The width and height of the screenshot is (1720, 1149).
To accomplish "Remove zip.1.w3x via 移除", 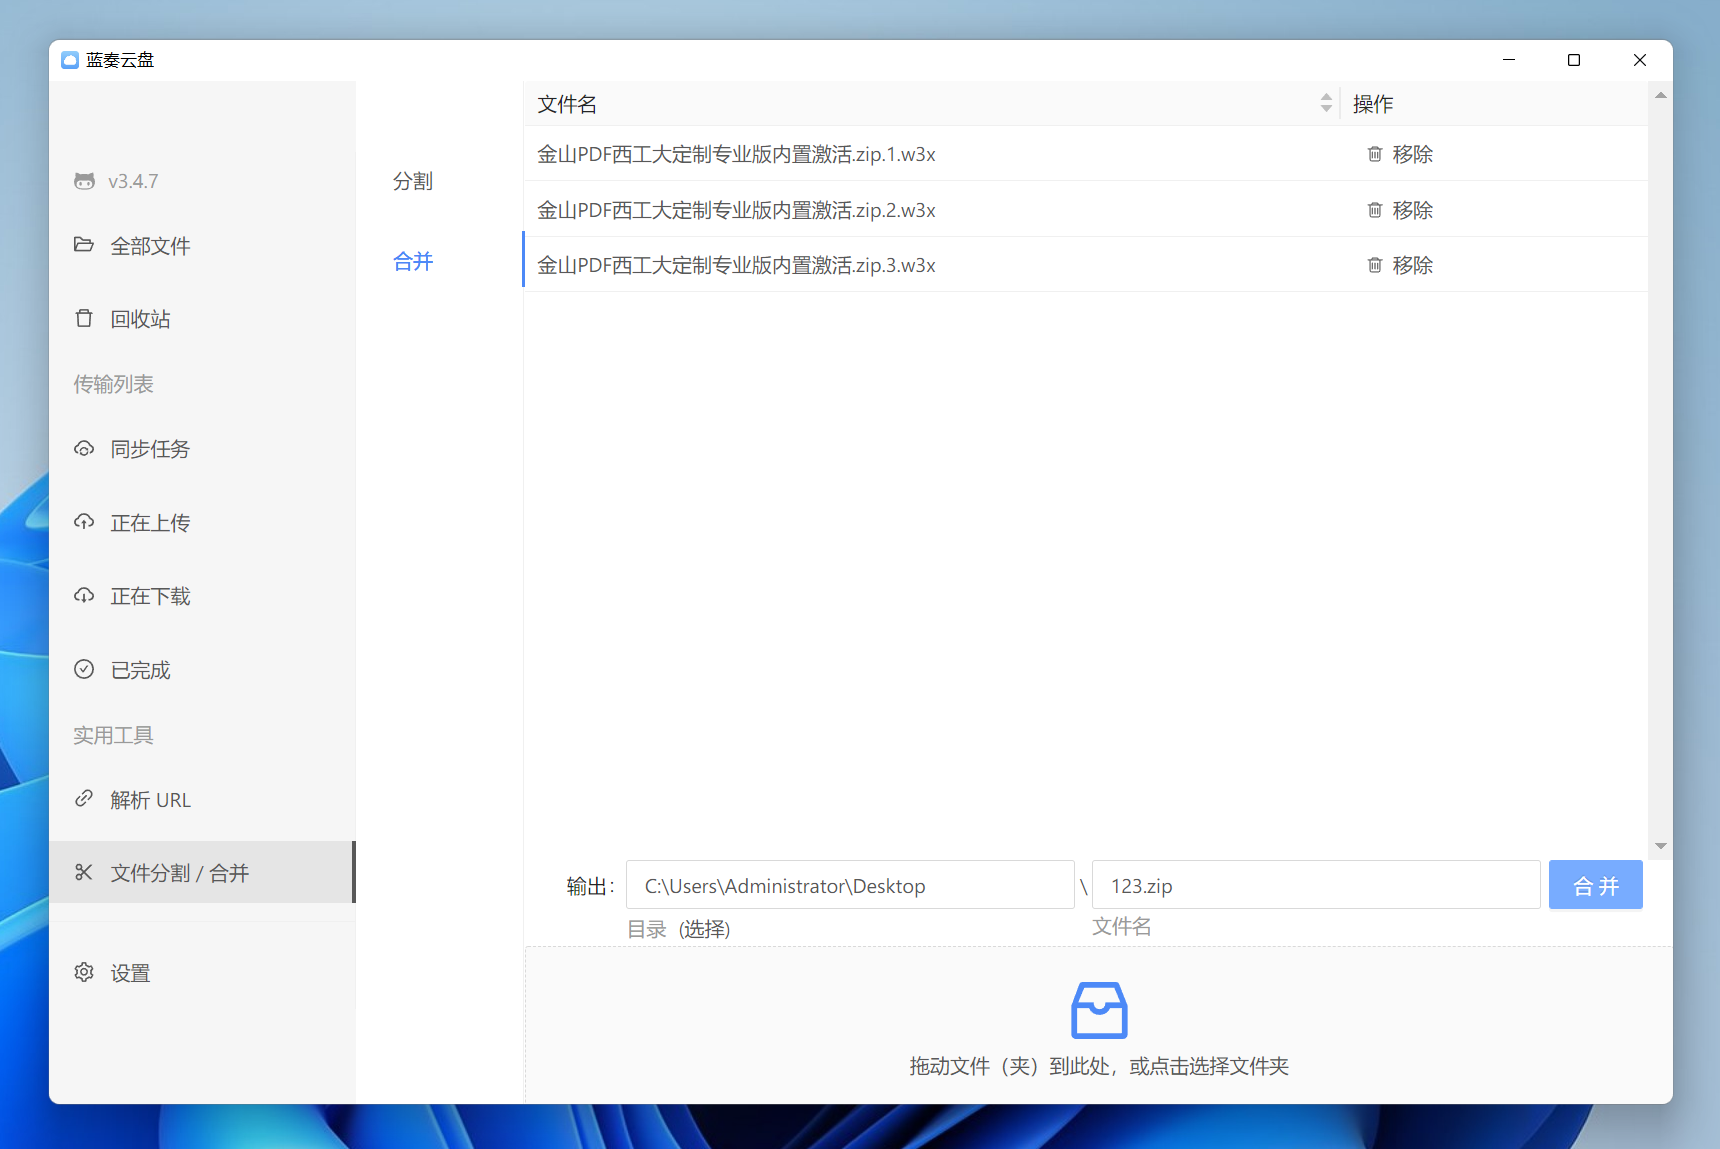I will pos(1400,154).
